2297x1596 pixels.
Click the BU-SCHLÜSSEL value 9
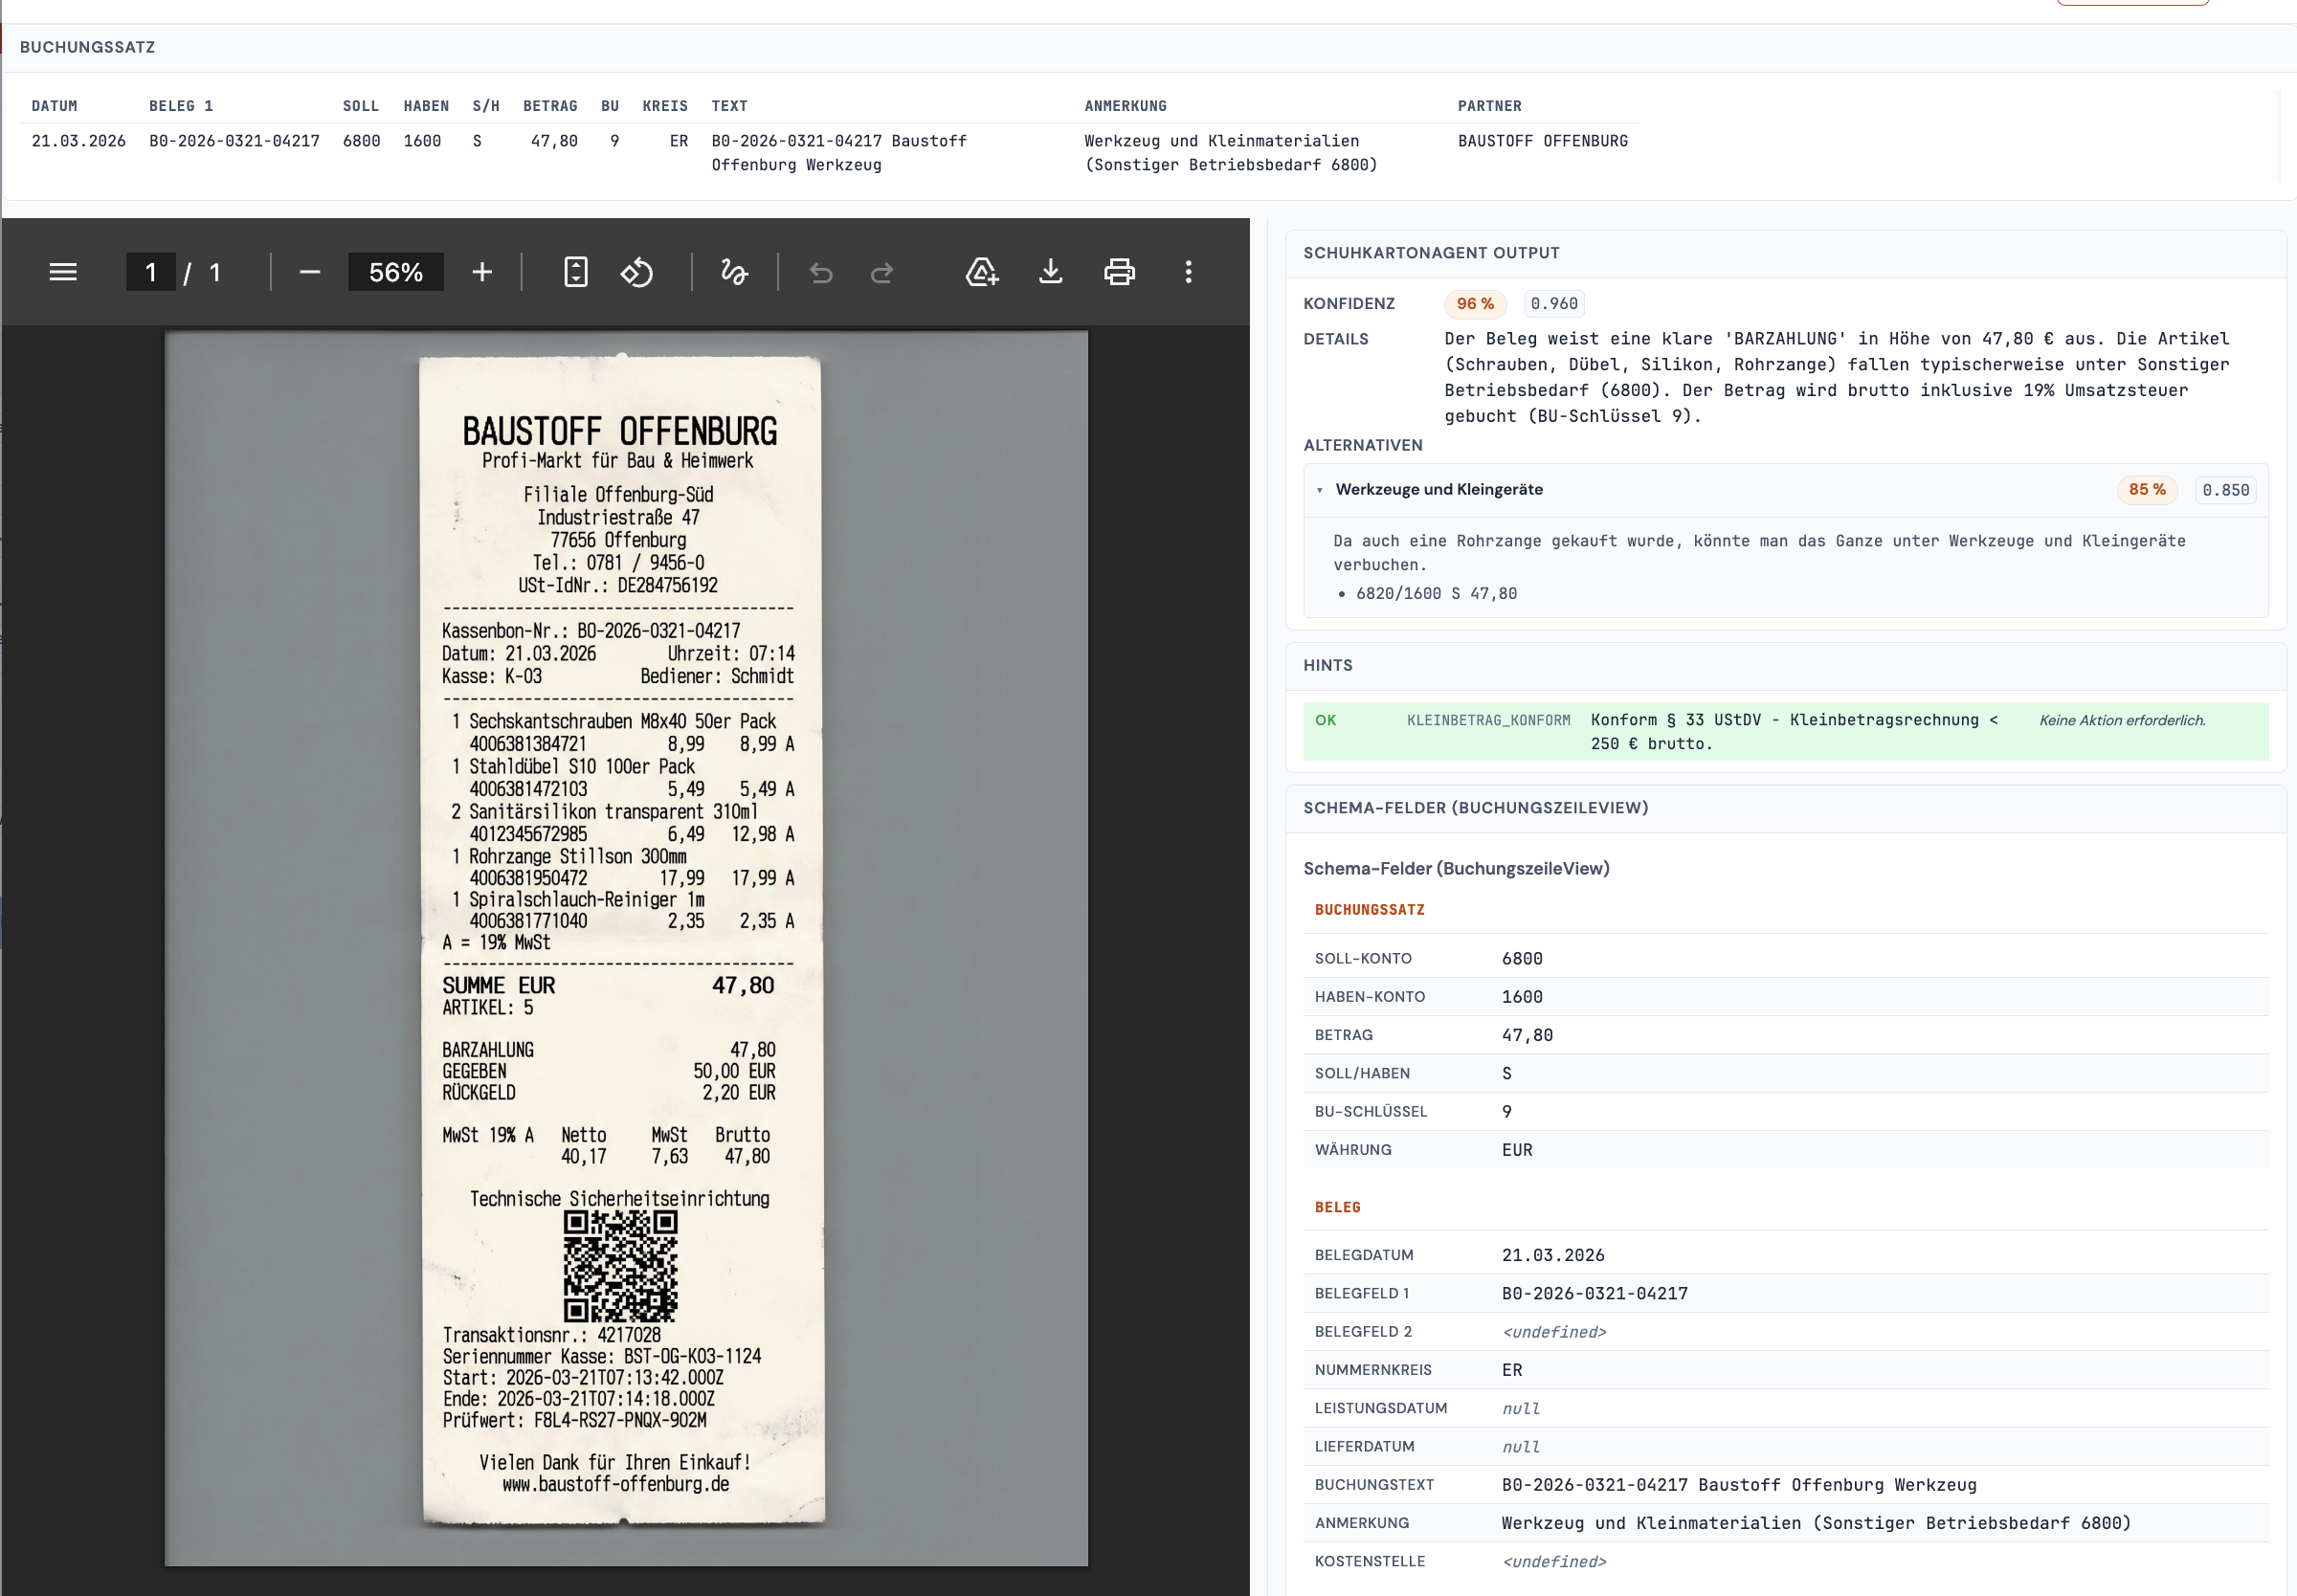click(x=1507, y=1111)
